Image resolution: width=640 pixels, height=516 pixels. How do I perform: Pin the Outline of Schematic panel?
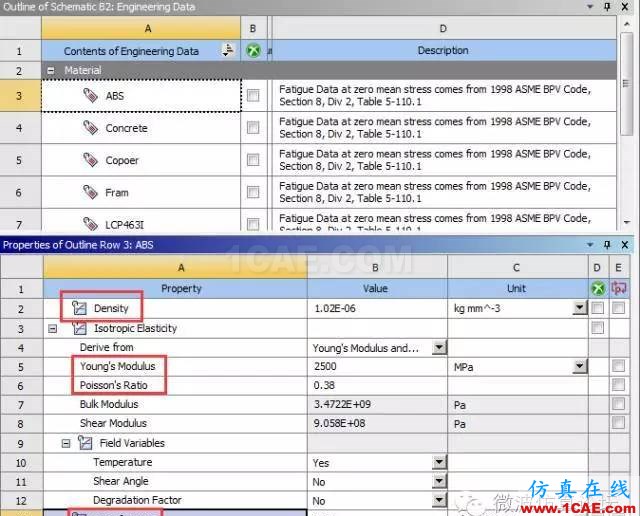607,7
